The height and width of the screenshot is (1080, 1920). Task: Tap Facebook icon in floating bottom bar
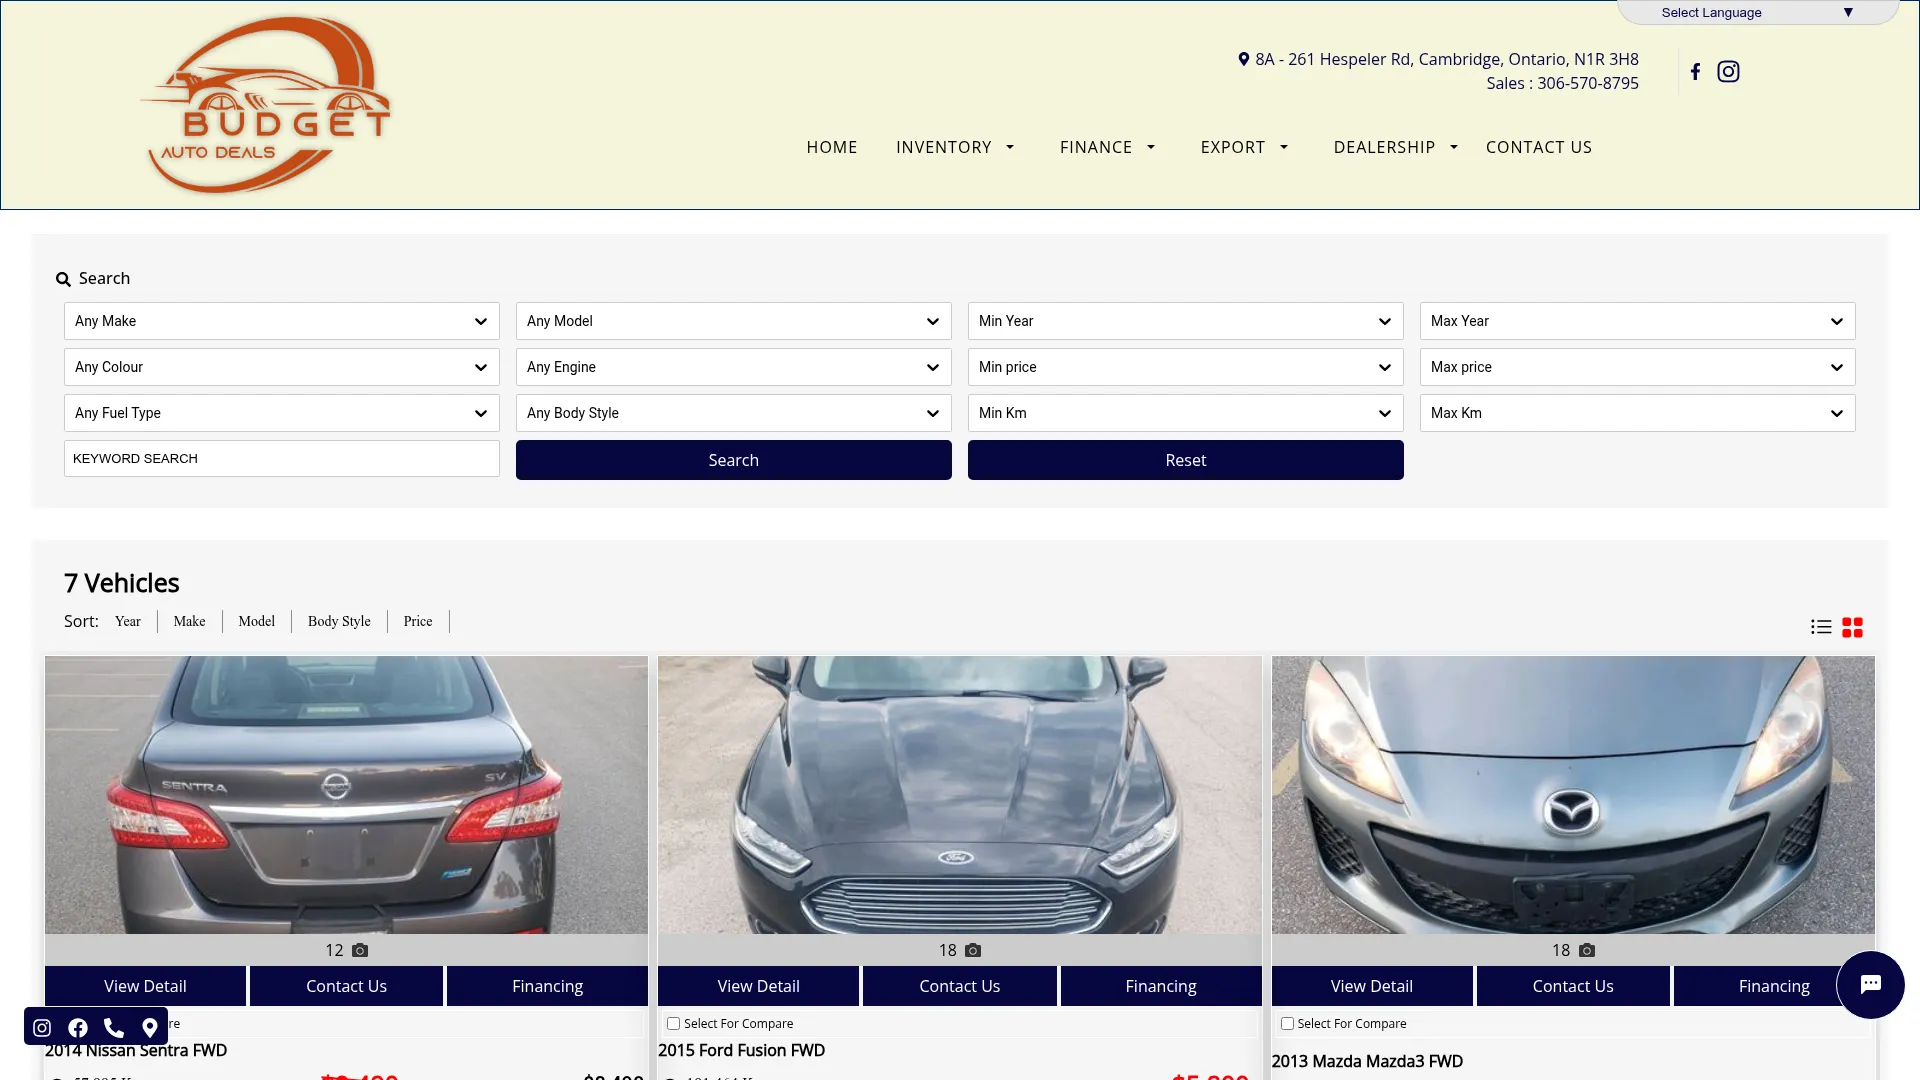pyautogui.click(x=78, y=1027)
